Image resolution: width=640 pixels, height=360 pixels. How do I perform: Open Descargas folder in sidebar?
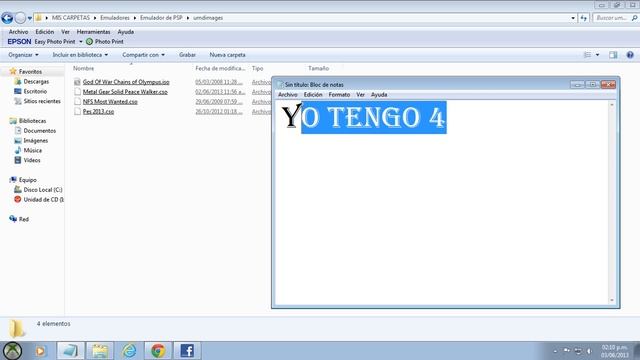point(36,82)
